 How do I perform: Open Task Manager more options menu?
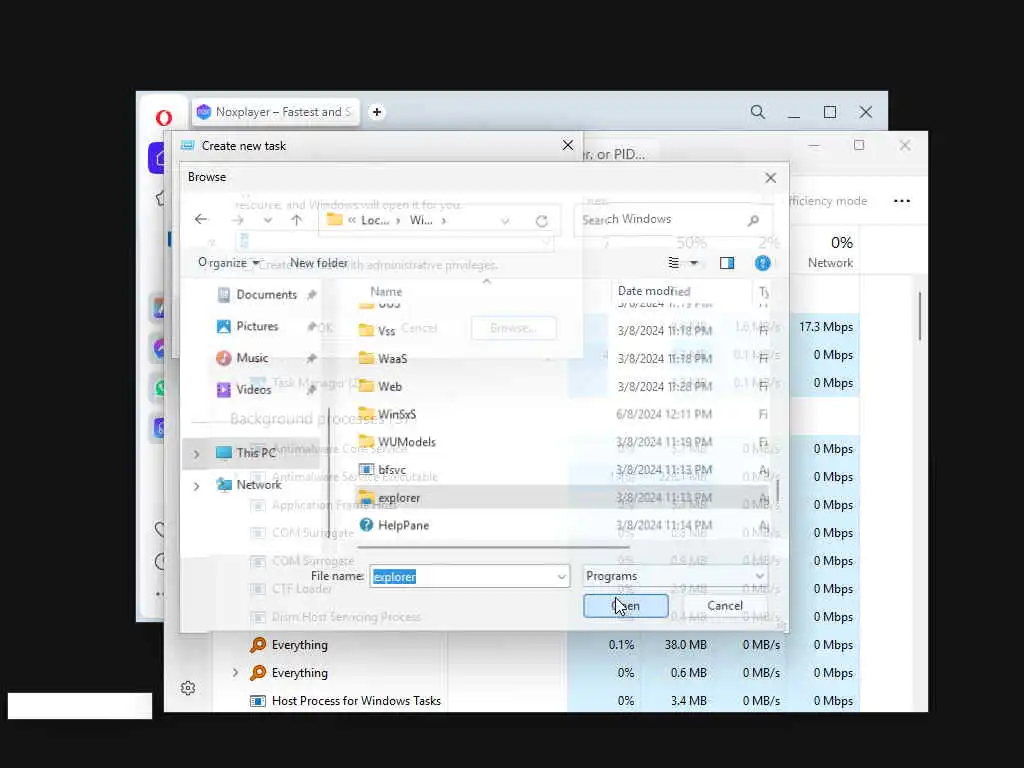[x=902, y=200]
